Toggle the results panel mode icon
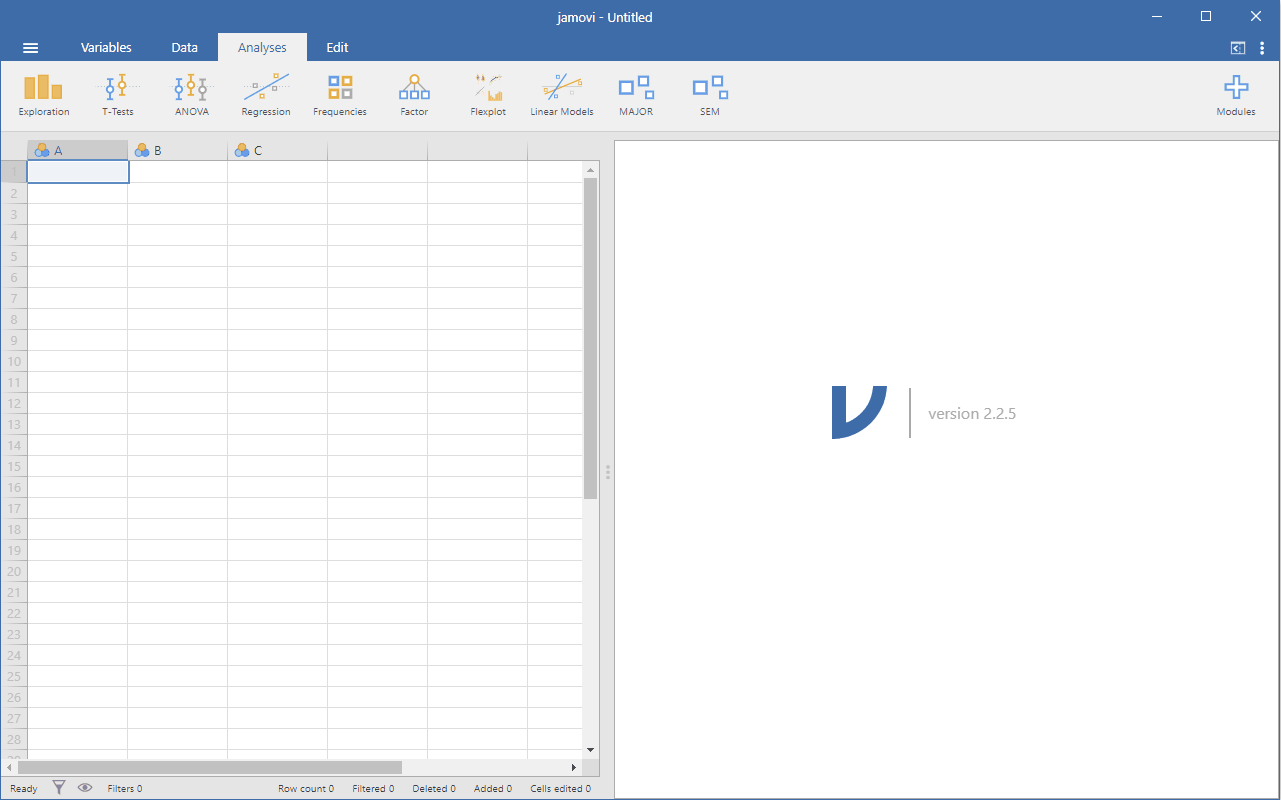1281x800 pixels. 1238,48
